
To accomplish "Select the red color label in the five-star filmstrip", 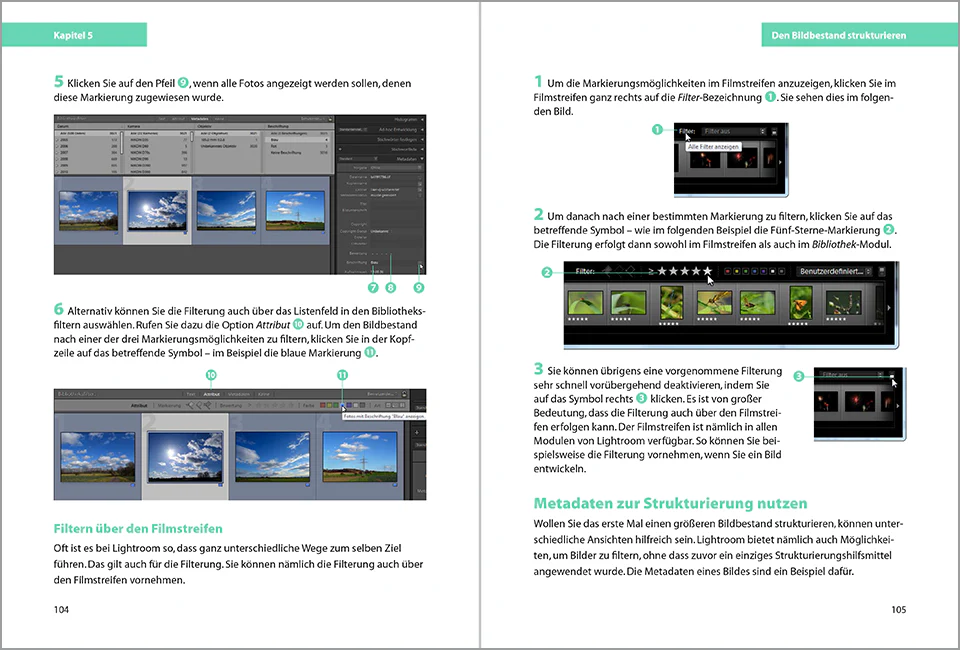I will pyautogui.click(x=727, y=271).
